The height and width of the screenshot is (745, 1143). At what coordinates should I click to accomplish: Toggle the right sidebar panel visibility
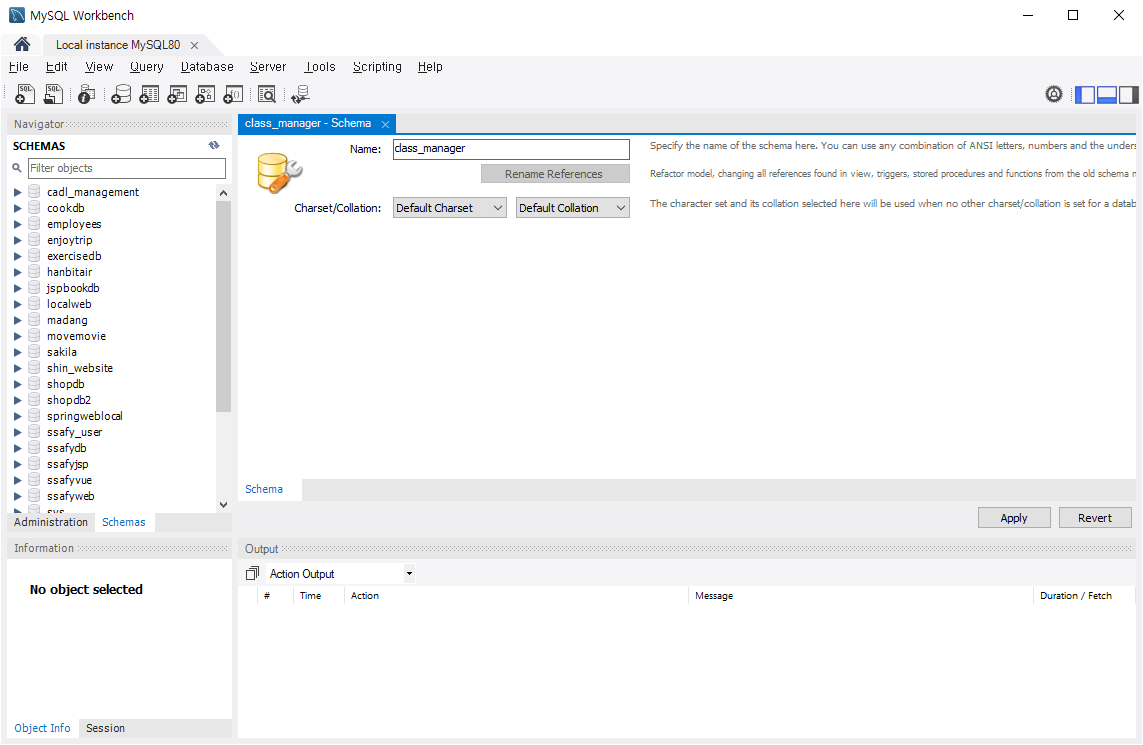(1128, 95)
